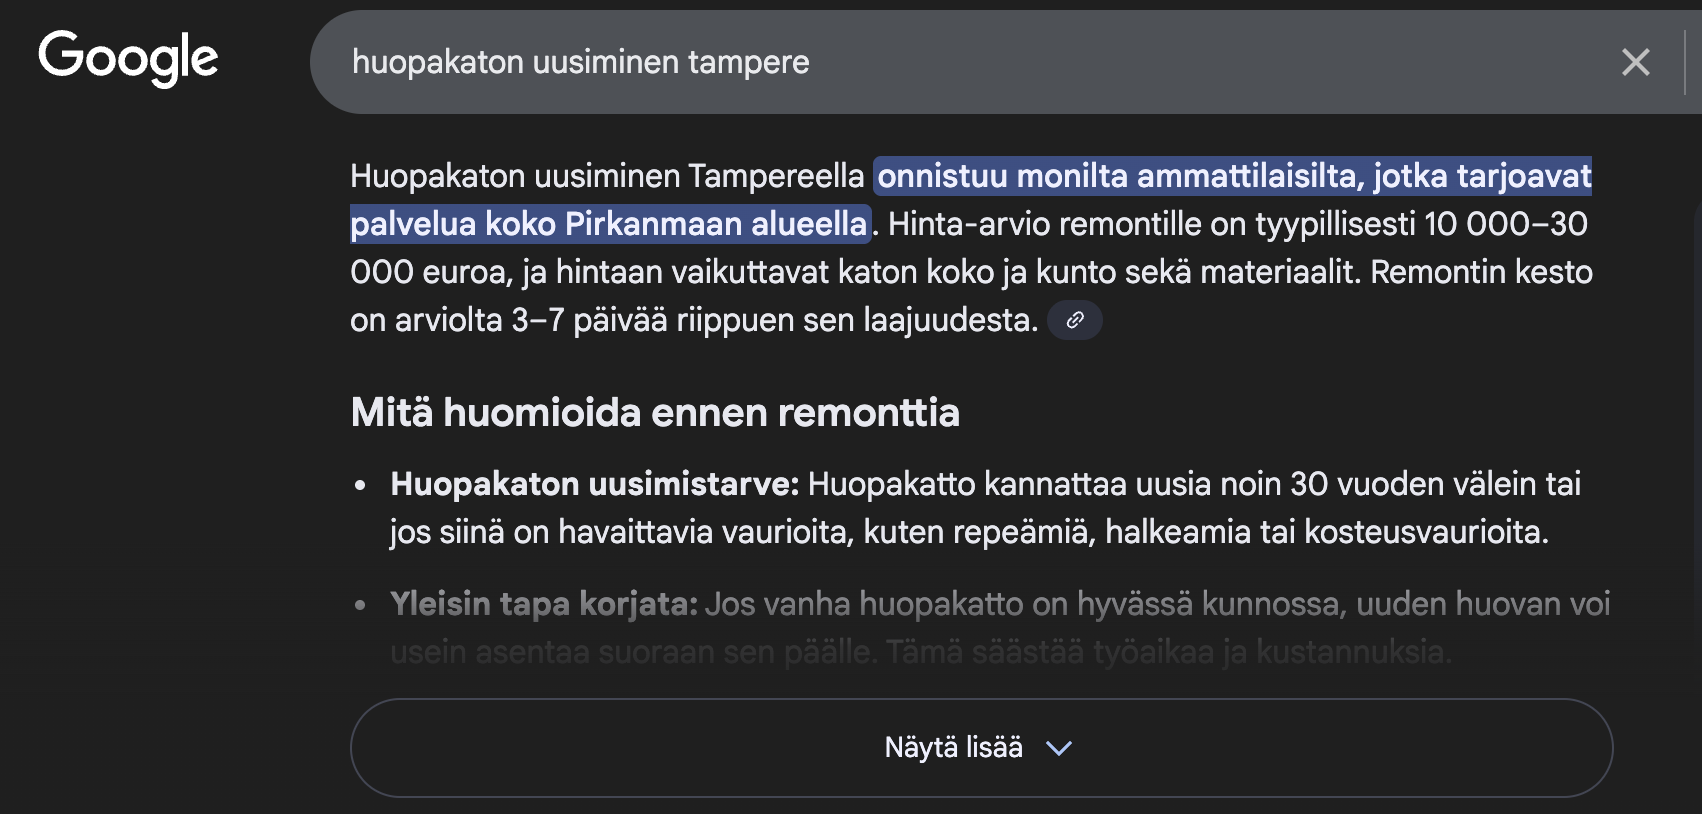1702x814 pixels.
Task: Select the highlighted phrase ending in 'Pirkanmaan alueella'
Action: click(700, 223)
